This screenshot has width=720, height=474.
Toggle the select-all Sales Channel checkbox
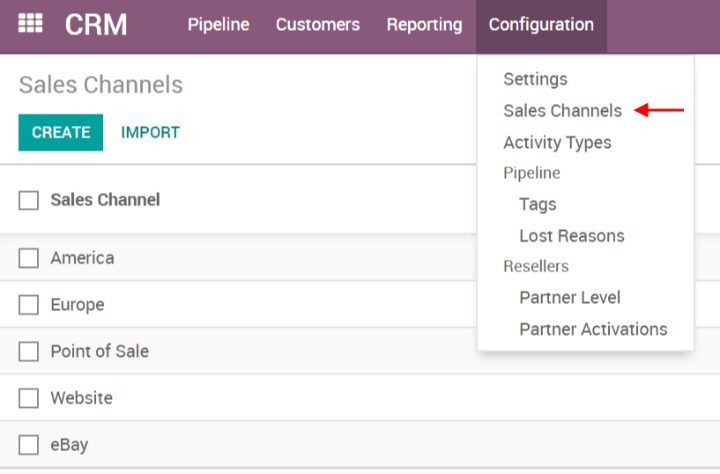pos(29,200)
